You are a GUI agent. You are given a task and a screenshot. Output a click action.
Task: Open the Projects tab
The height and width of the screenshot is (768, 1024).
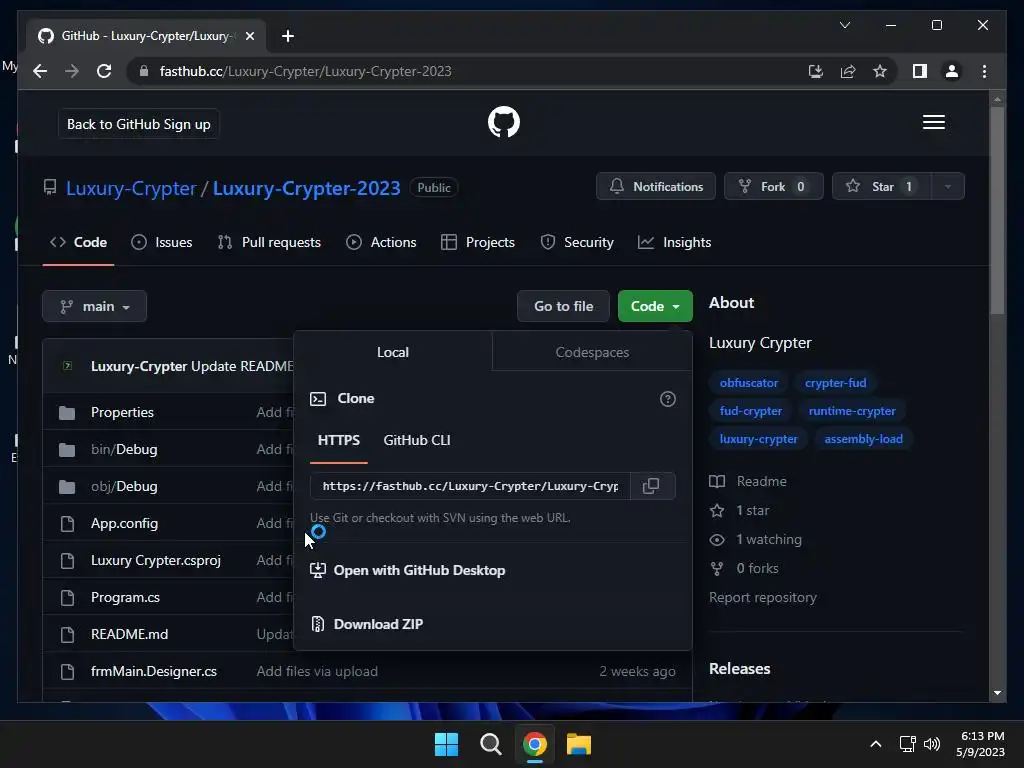pos(478,242)
